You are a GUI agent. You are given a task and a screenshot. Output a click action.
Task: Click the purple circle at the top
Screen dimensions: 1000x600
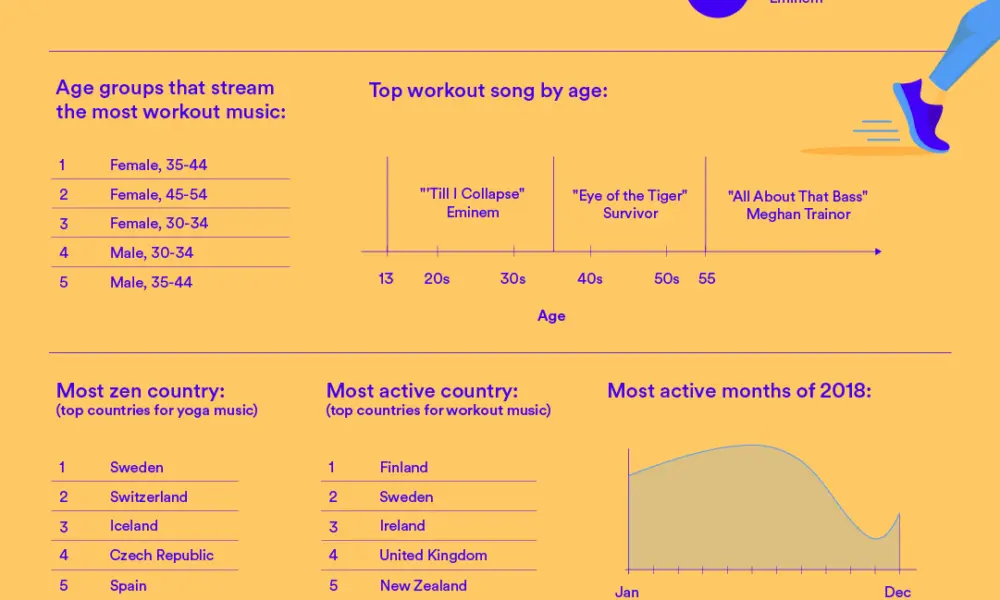pyautogui.click(x=718, y=6)
